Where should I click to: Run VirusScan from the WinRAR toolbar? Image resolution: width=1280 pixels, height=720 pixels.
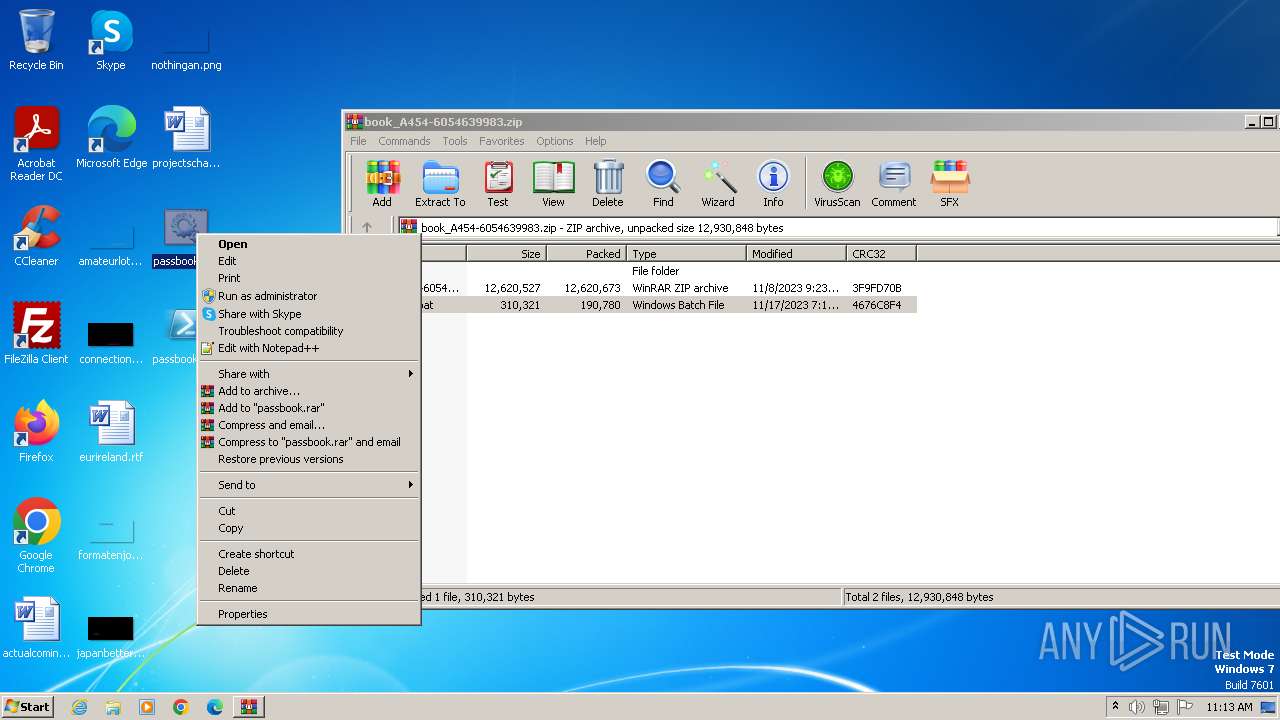coord(837,184)
